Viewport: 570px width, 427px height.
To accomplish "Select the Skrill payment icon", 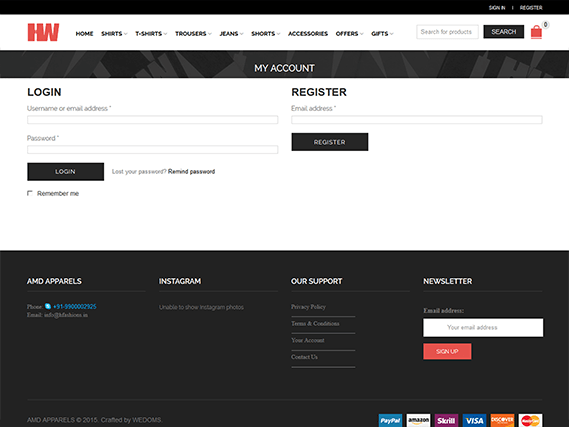I will (446, 420).
